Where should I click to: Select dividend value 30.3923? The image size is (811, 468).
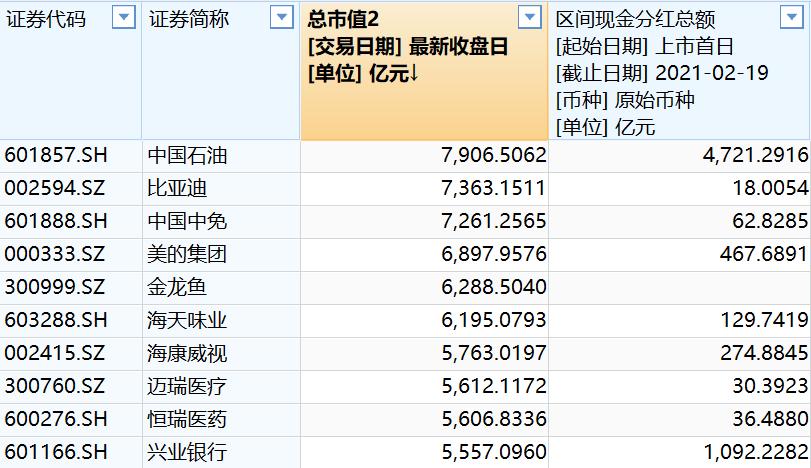[x=771, y=386]
